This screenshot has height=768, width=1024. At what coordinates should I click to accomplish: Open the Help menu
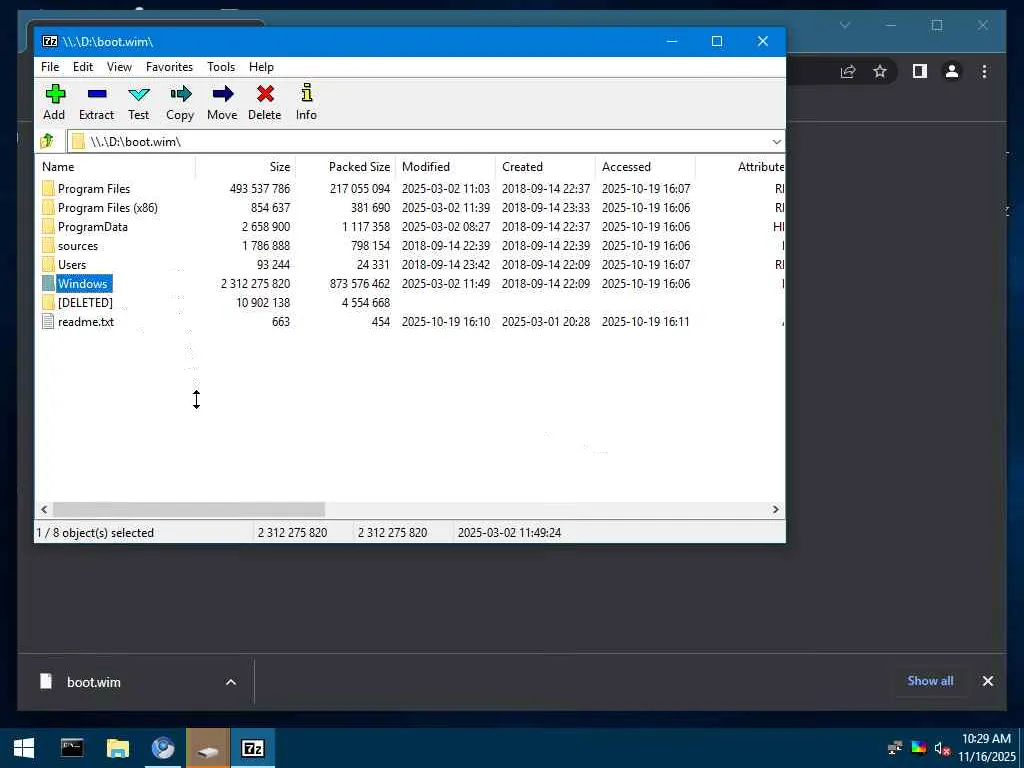261,67
